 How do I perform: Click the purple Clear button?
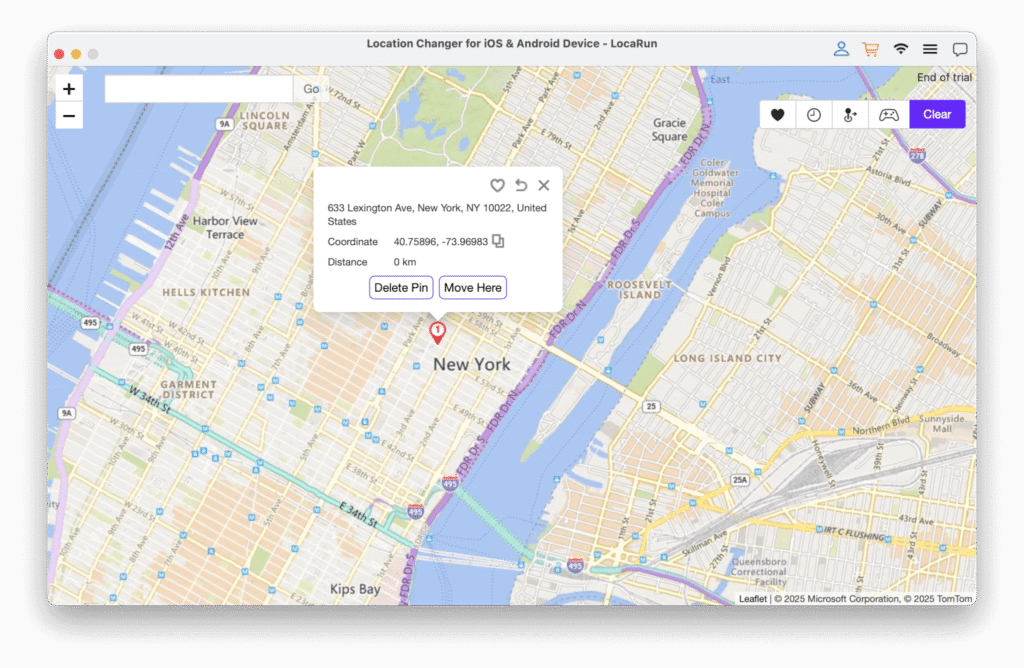(x=936, y=114)
